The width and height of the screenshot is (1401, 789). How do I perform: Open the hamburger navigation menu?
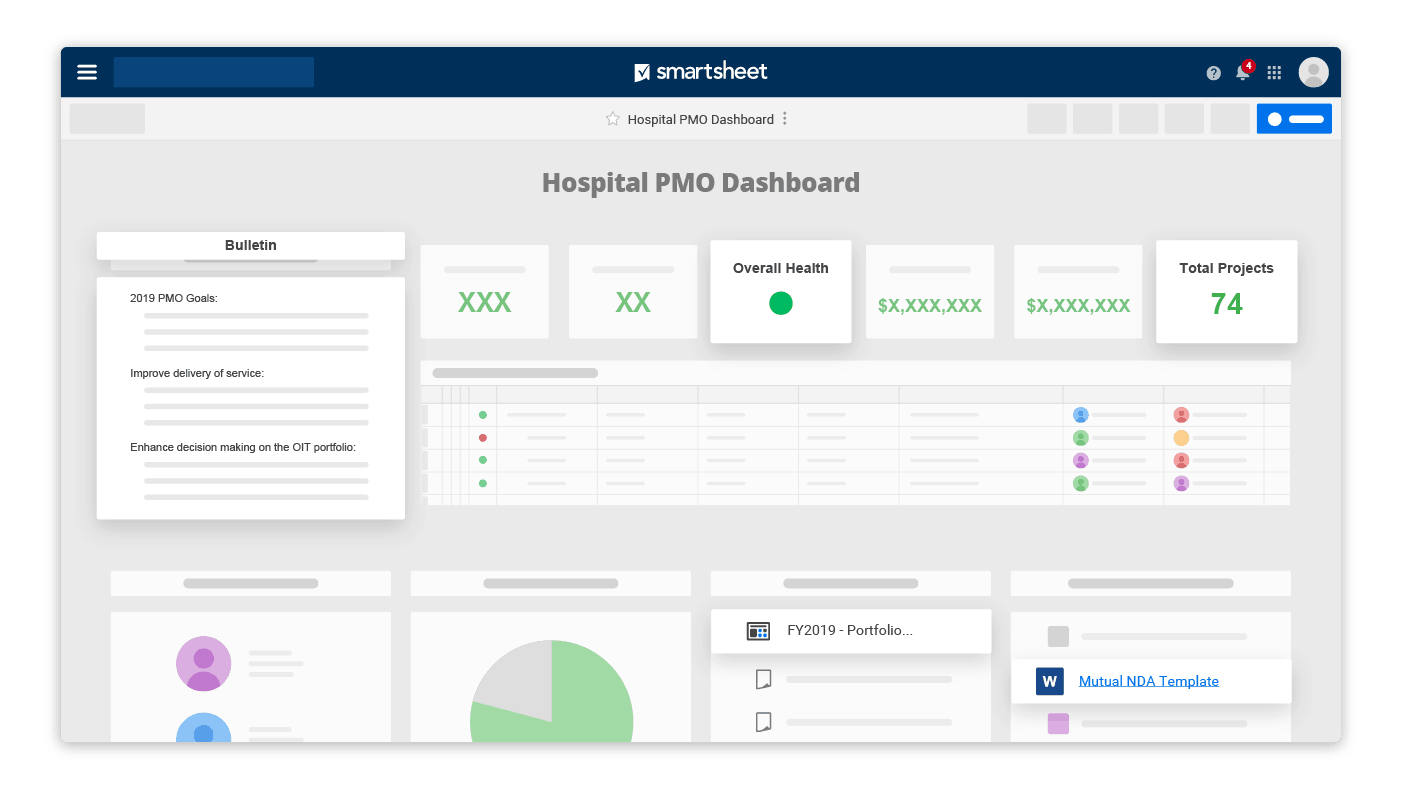(87, 72)
